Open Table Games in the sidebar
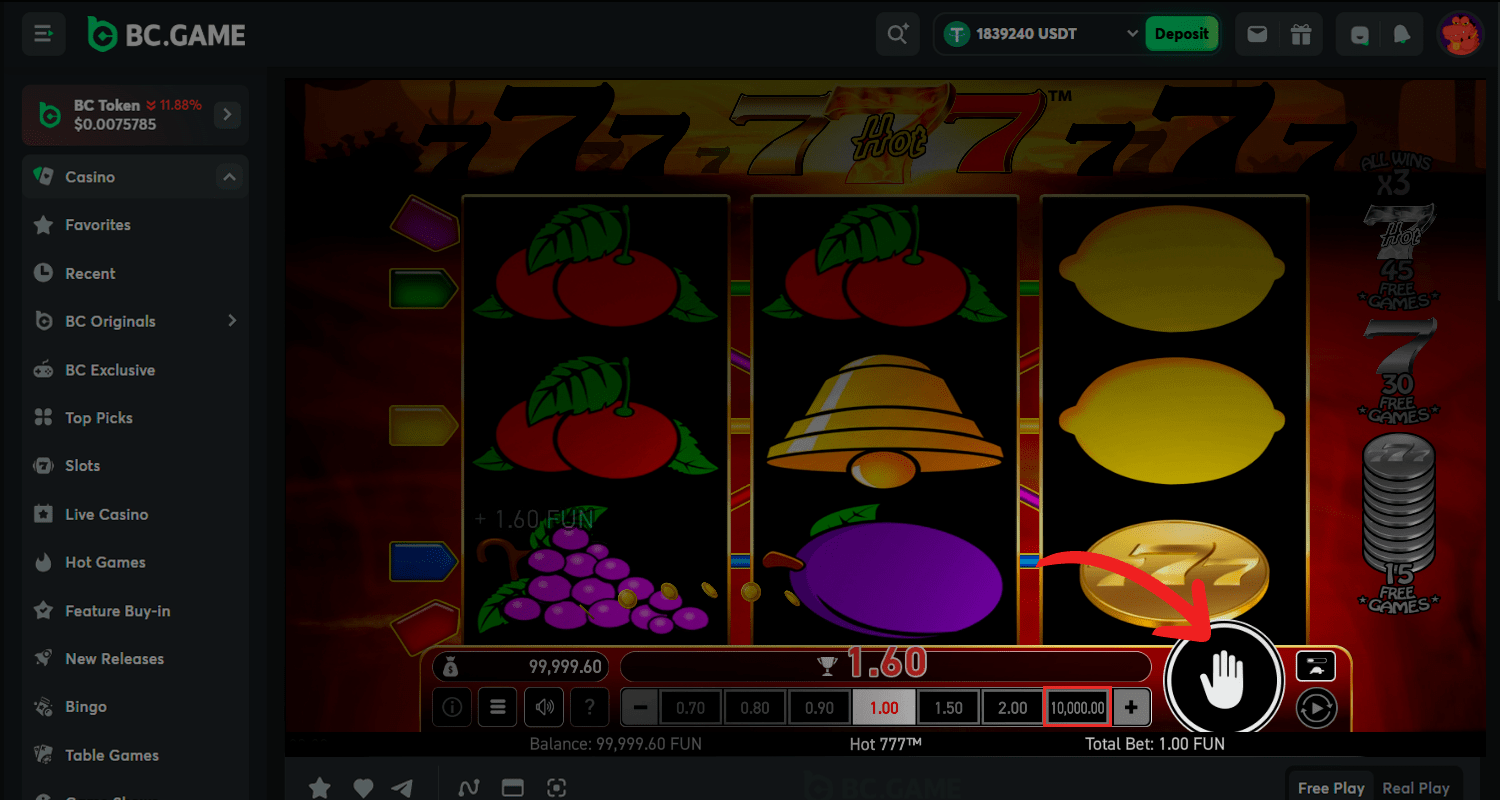The image size is (1500, 800). tap(135, 755)
